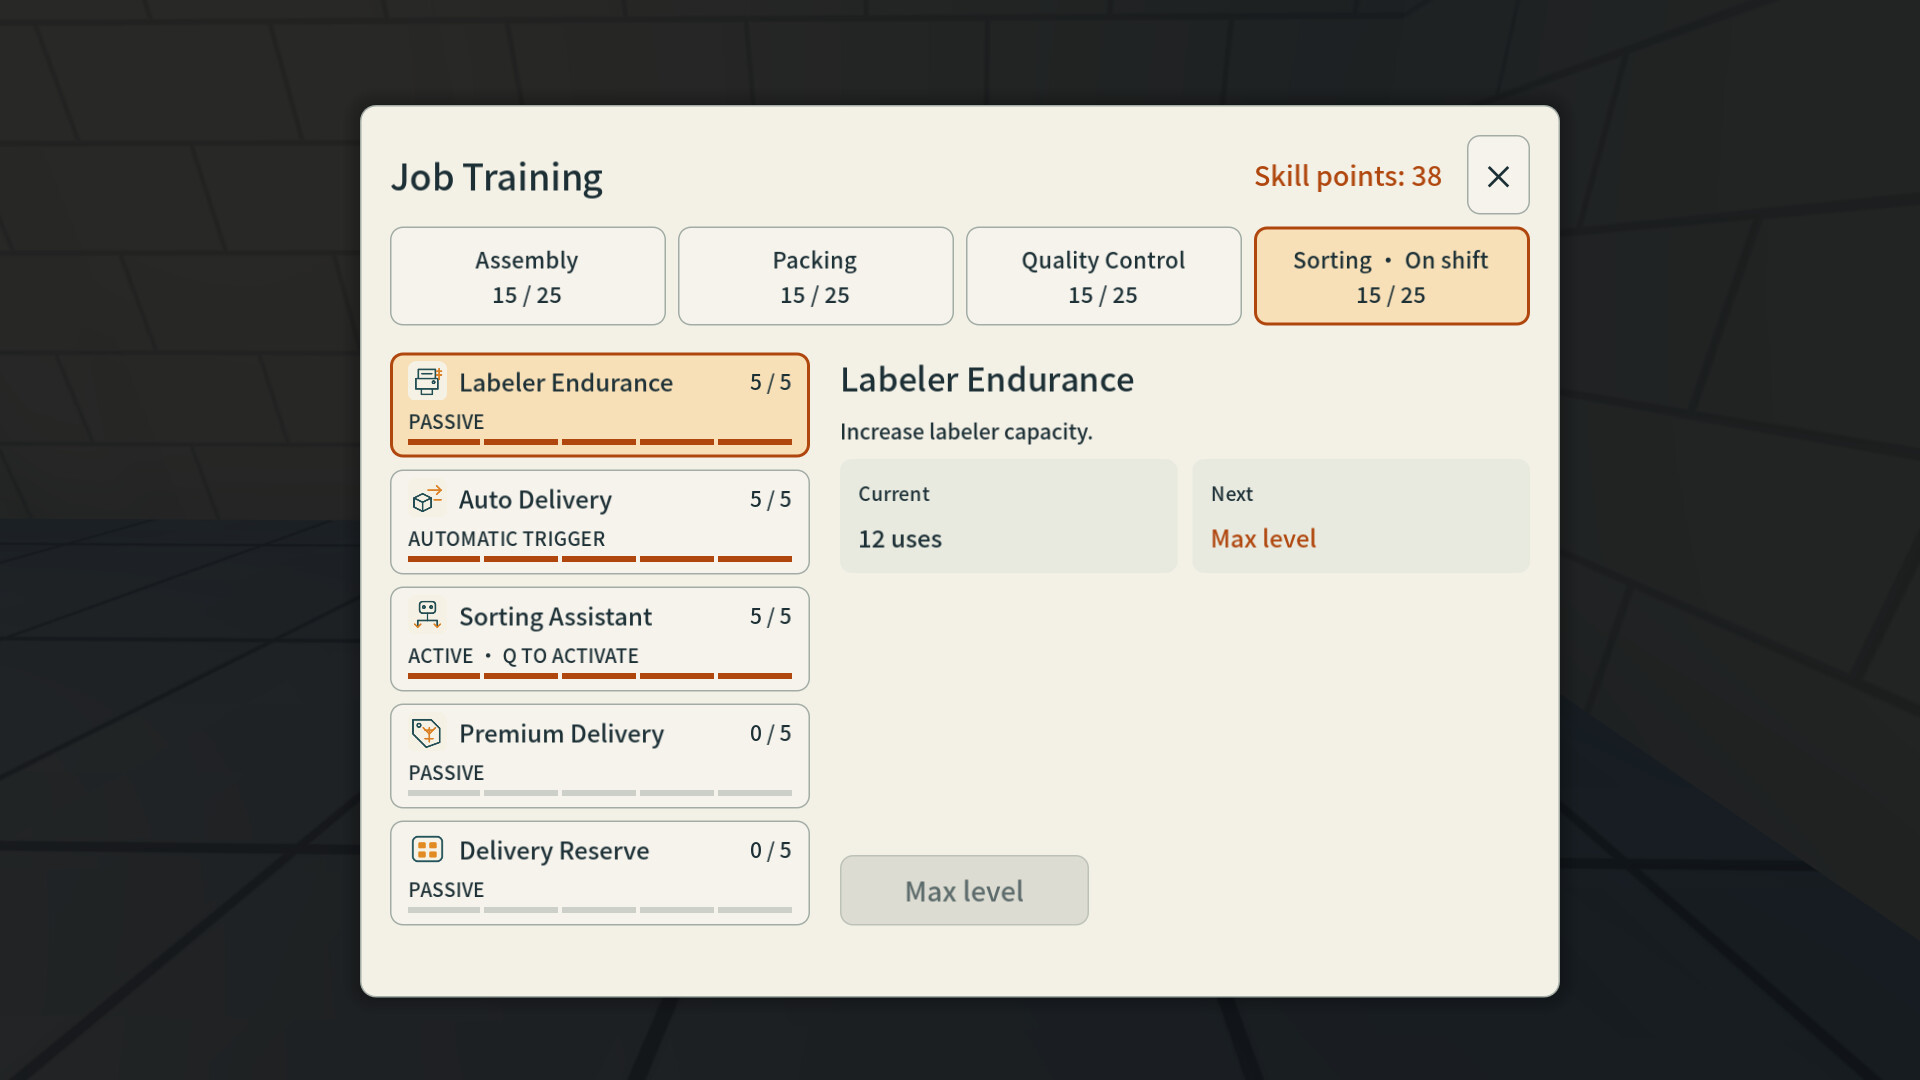Close the Job Training dialog

point(1497,175)
